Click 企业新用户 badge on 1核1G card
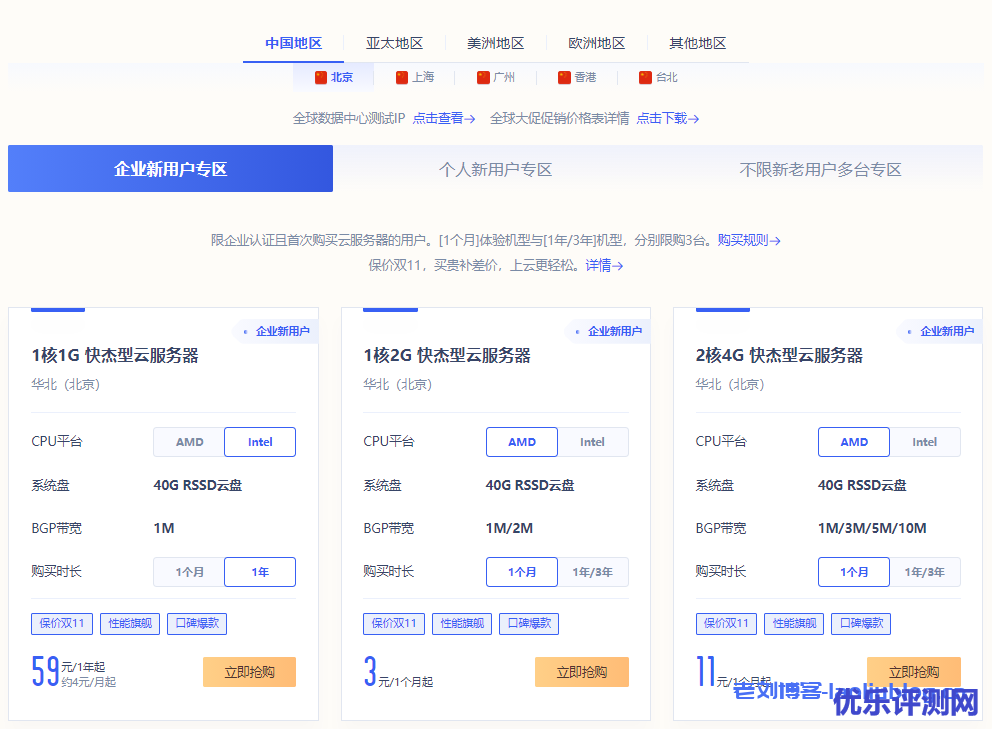This screenshot has width=992, height=729. pyautogui.click(x=277, y=331)
